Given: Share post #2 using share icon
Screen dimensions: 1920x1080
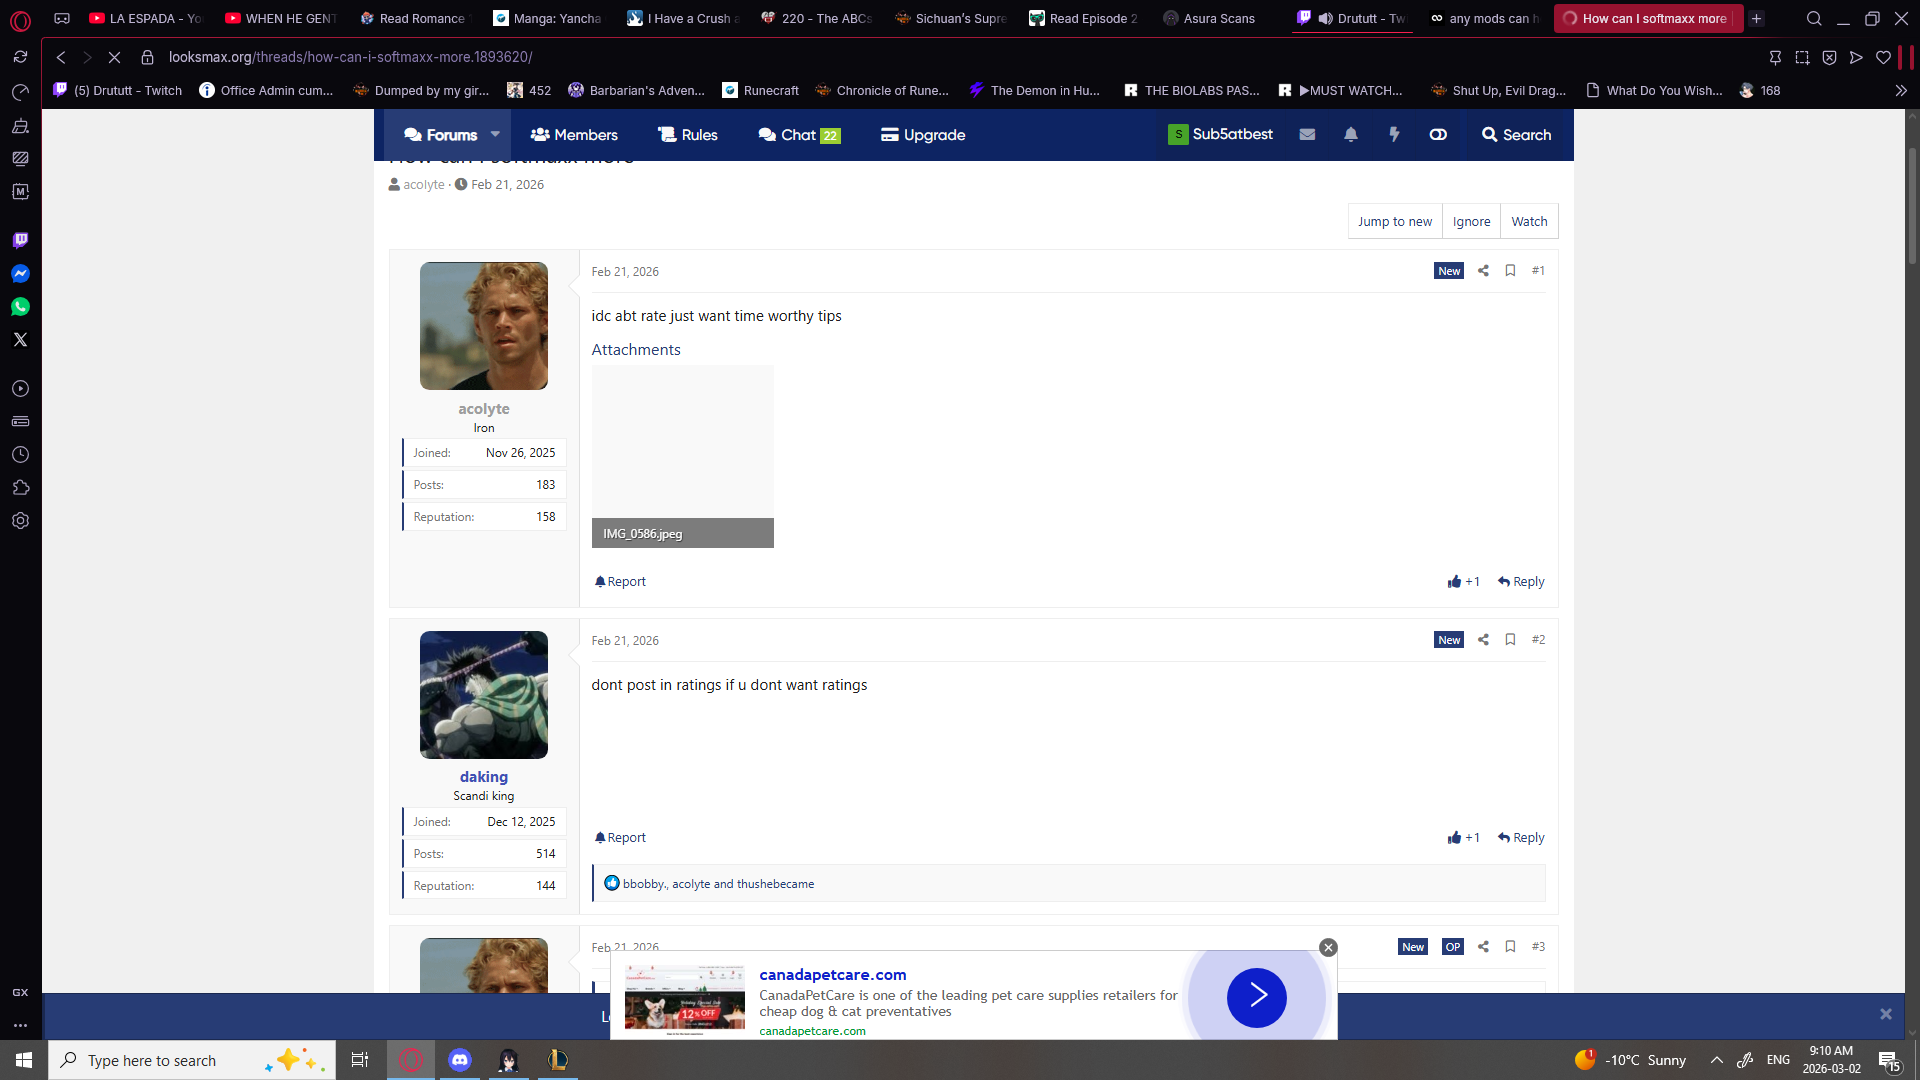Looking at the screenshot, I should click(1483, 640).
